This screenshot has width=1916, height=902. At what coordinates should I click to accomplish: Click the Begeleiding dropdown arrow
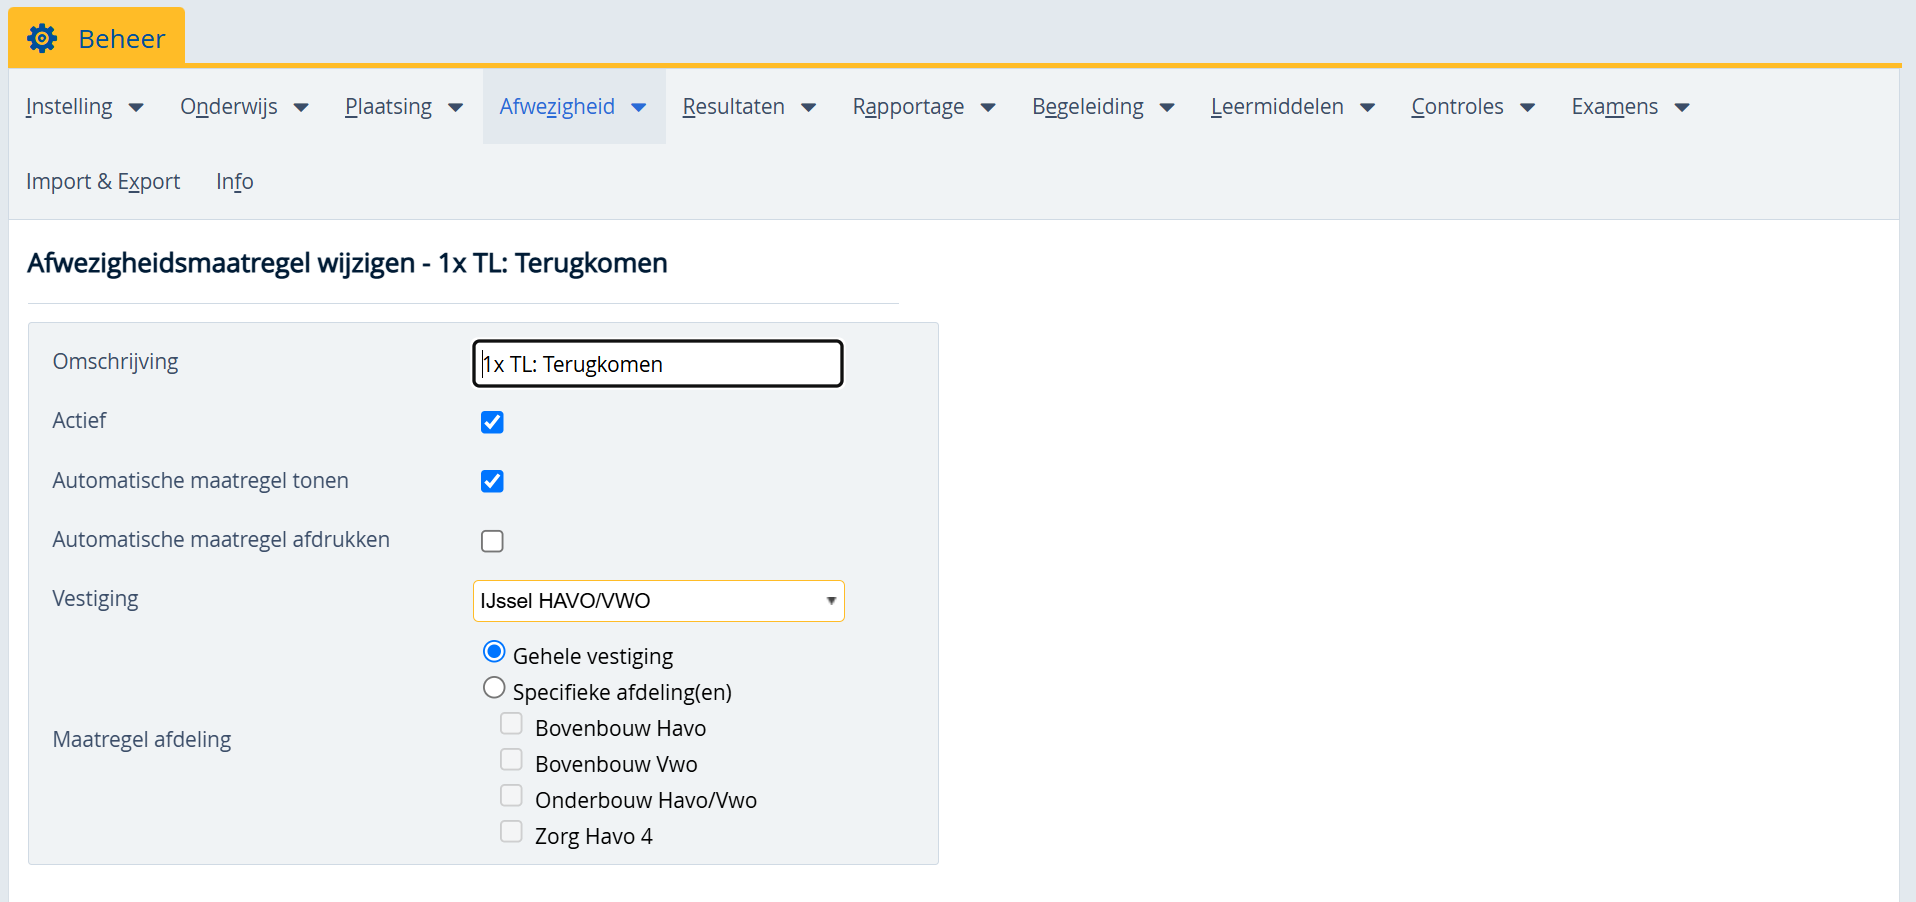pos(1167,108)
